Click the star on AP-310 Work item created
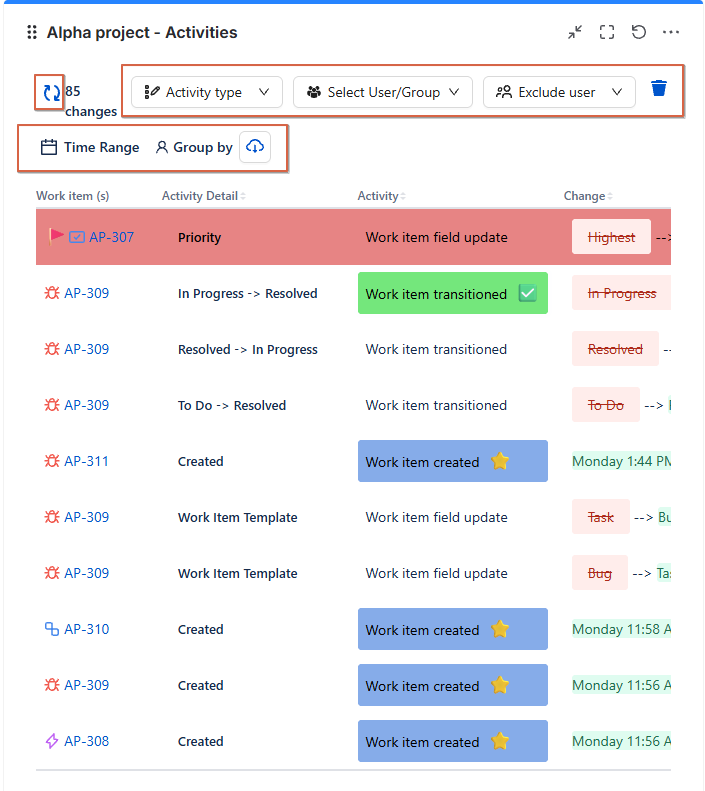The width and height of the screenshot is (705, 791). click(x=500, y=629)
